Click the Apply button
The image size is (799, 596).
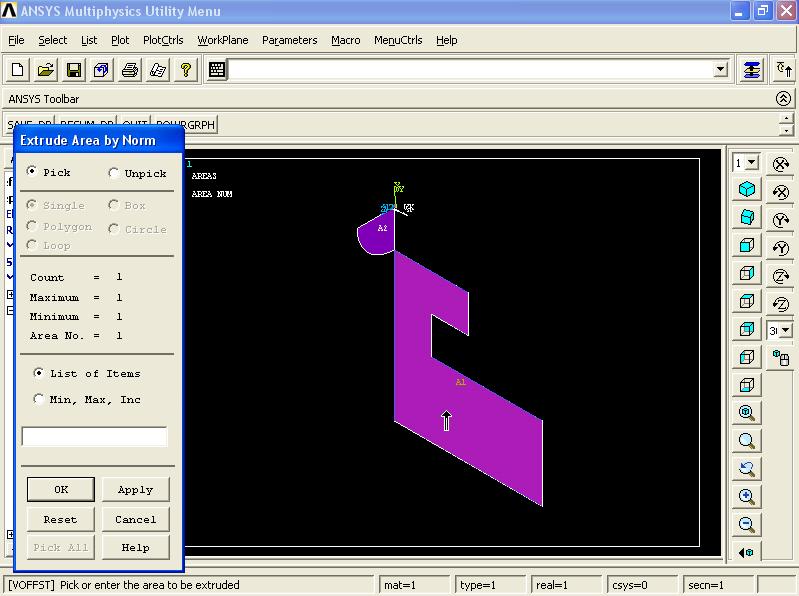point(136,490)
